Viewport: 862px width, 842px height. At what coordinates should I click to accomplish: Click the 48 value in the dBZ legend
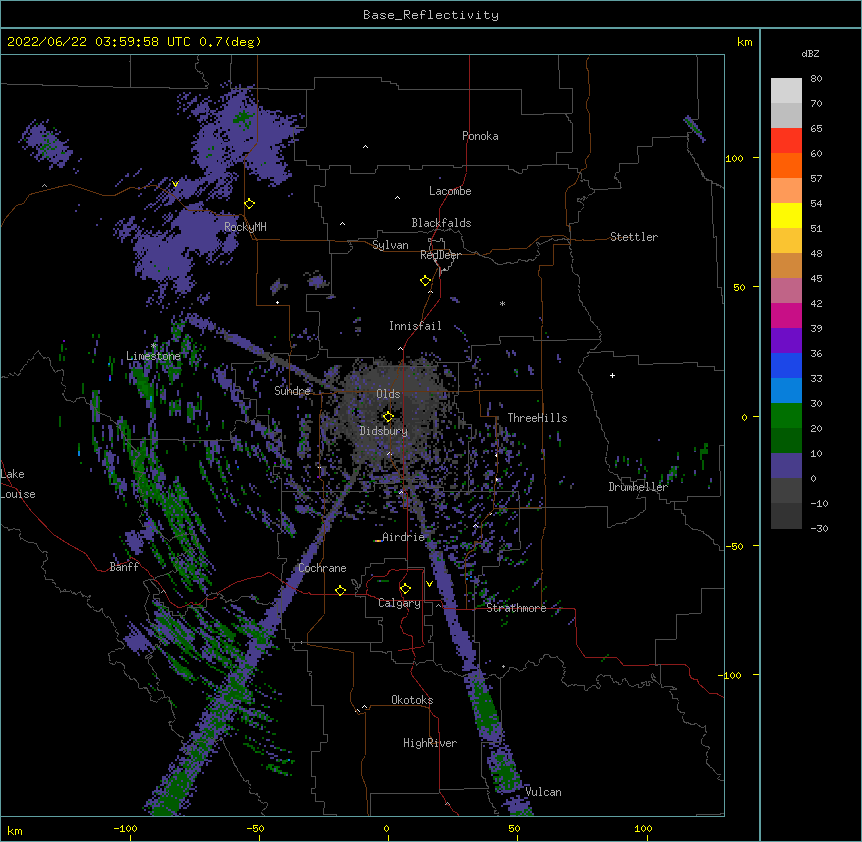[816, 253]
